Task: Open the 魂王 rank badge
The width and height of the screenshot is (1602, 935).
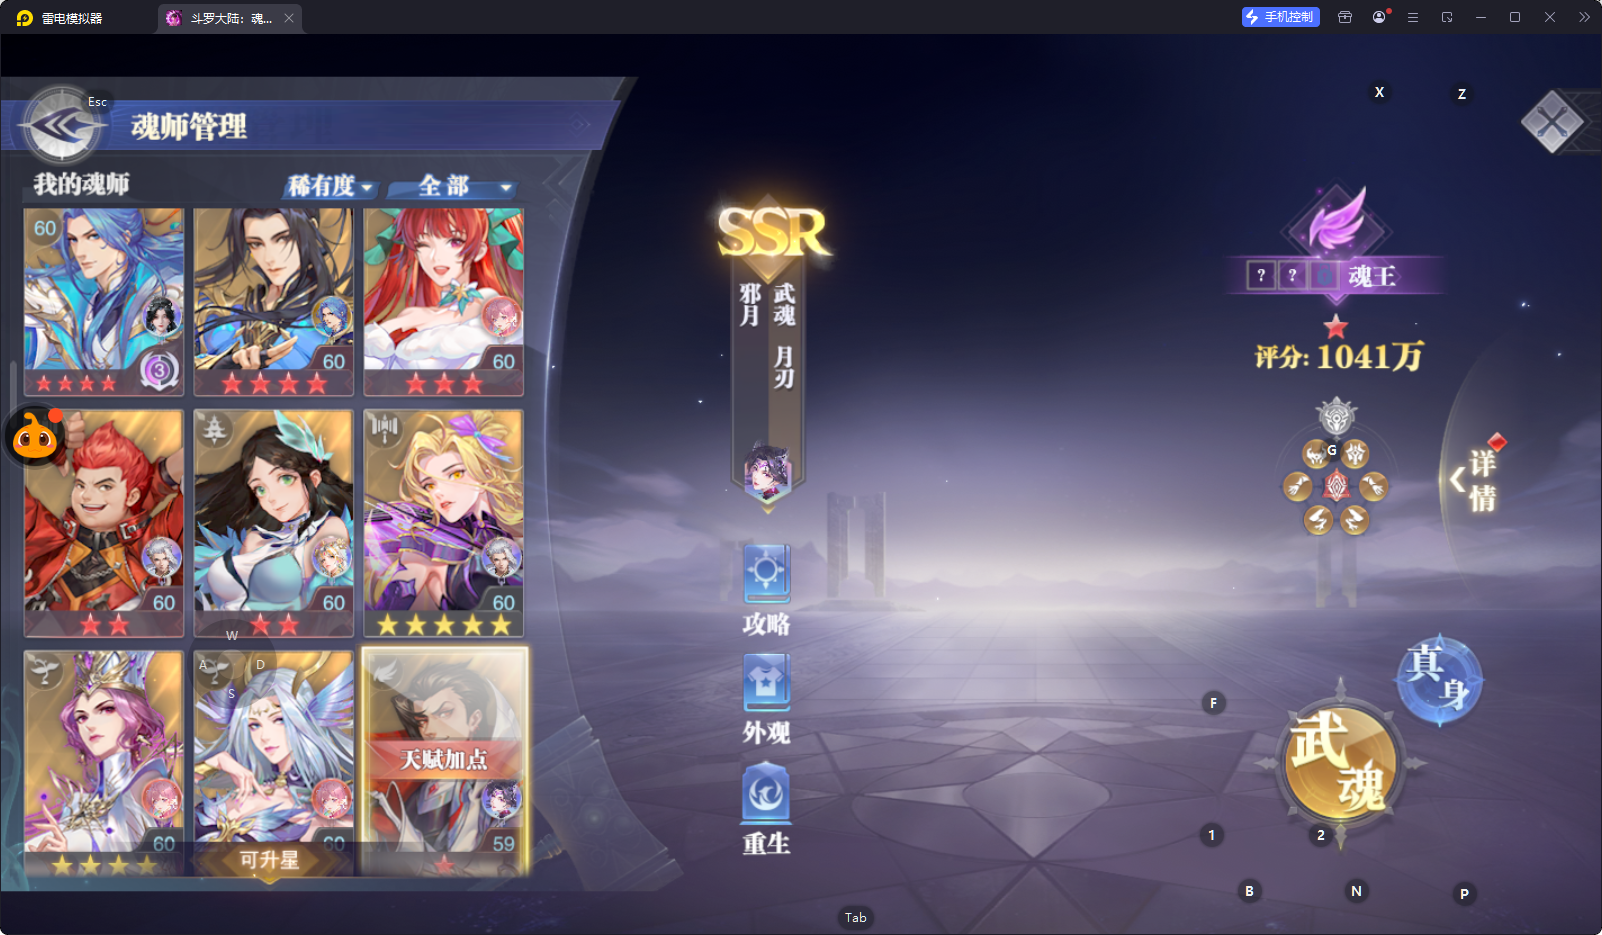Action: coord(1336,275)
